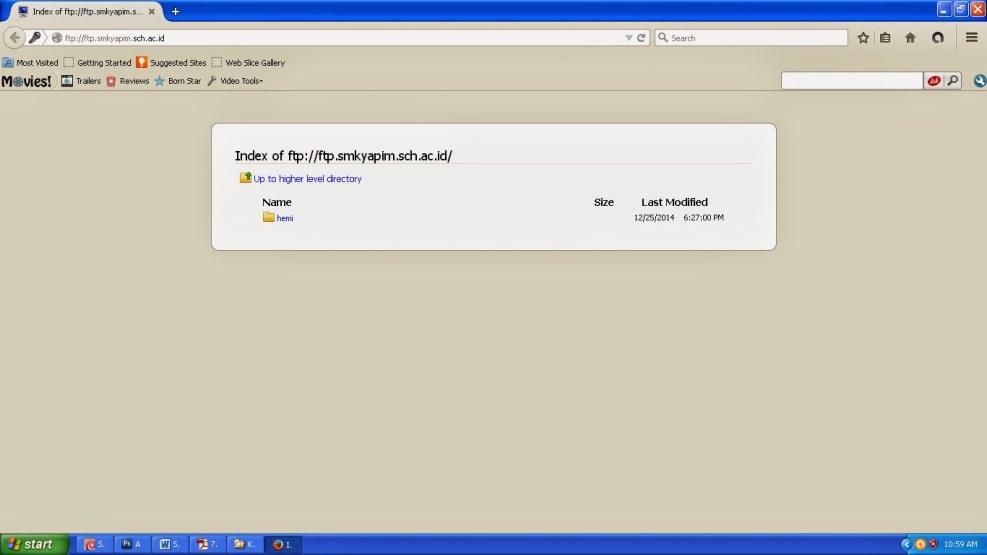
Task: Click the toolbar search magnifier button
Action: [953, 81]
